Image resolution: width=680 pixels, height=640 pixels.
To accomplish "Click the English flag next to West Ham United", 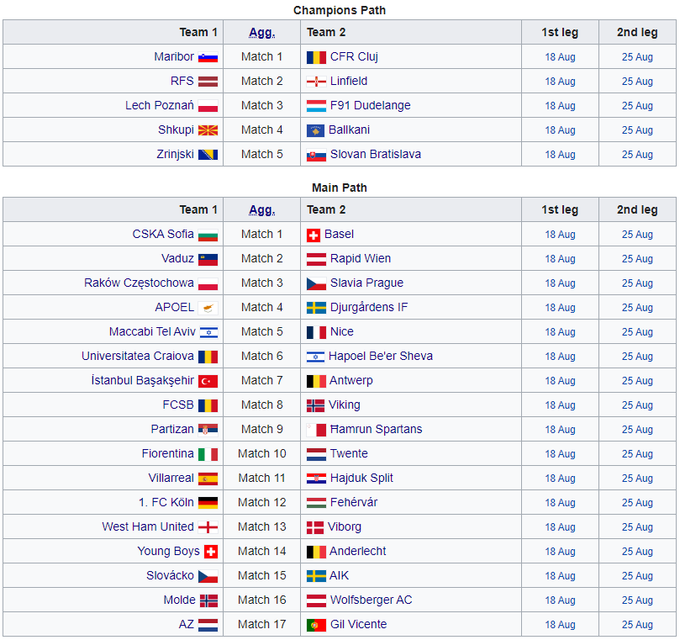I will pyautogui.click(x=208, y=527).
